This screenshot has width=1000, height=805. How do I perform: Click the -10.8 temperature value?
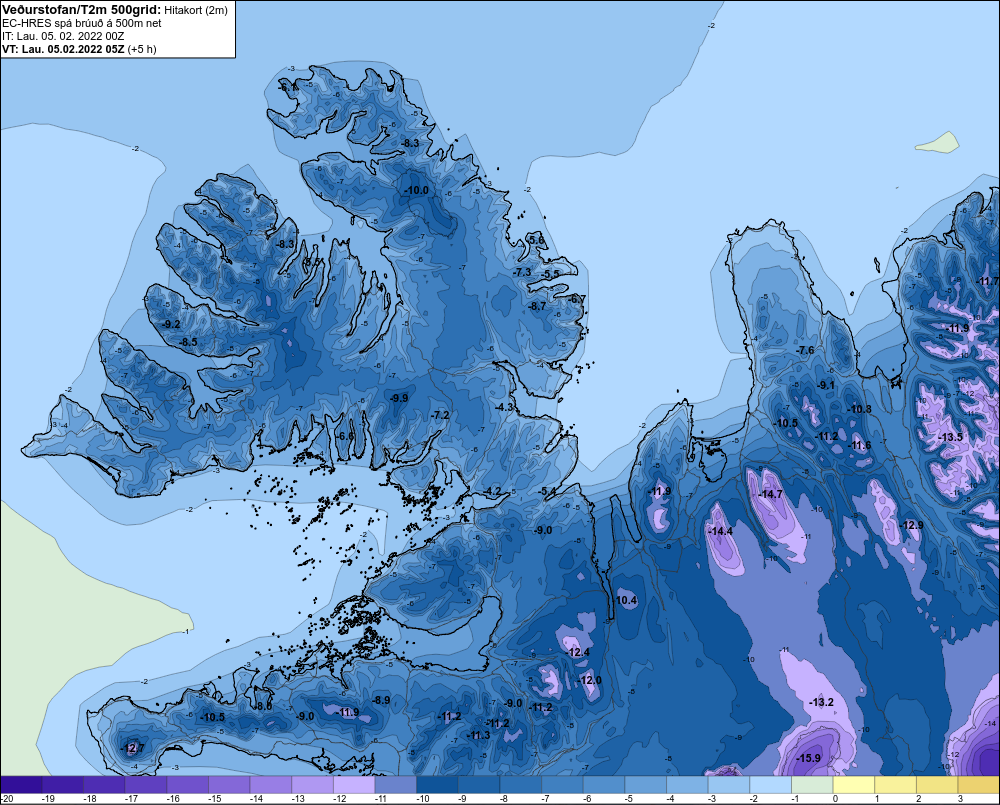tap(859, 409)
